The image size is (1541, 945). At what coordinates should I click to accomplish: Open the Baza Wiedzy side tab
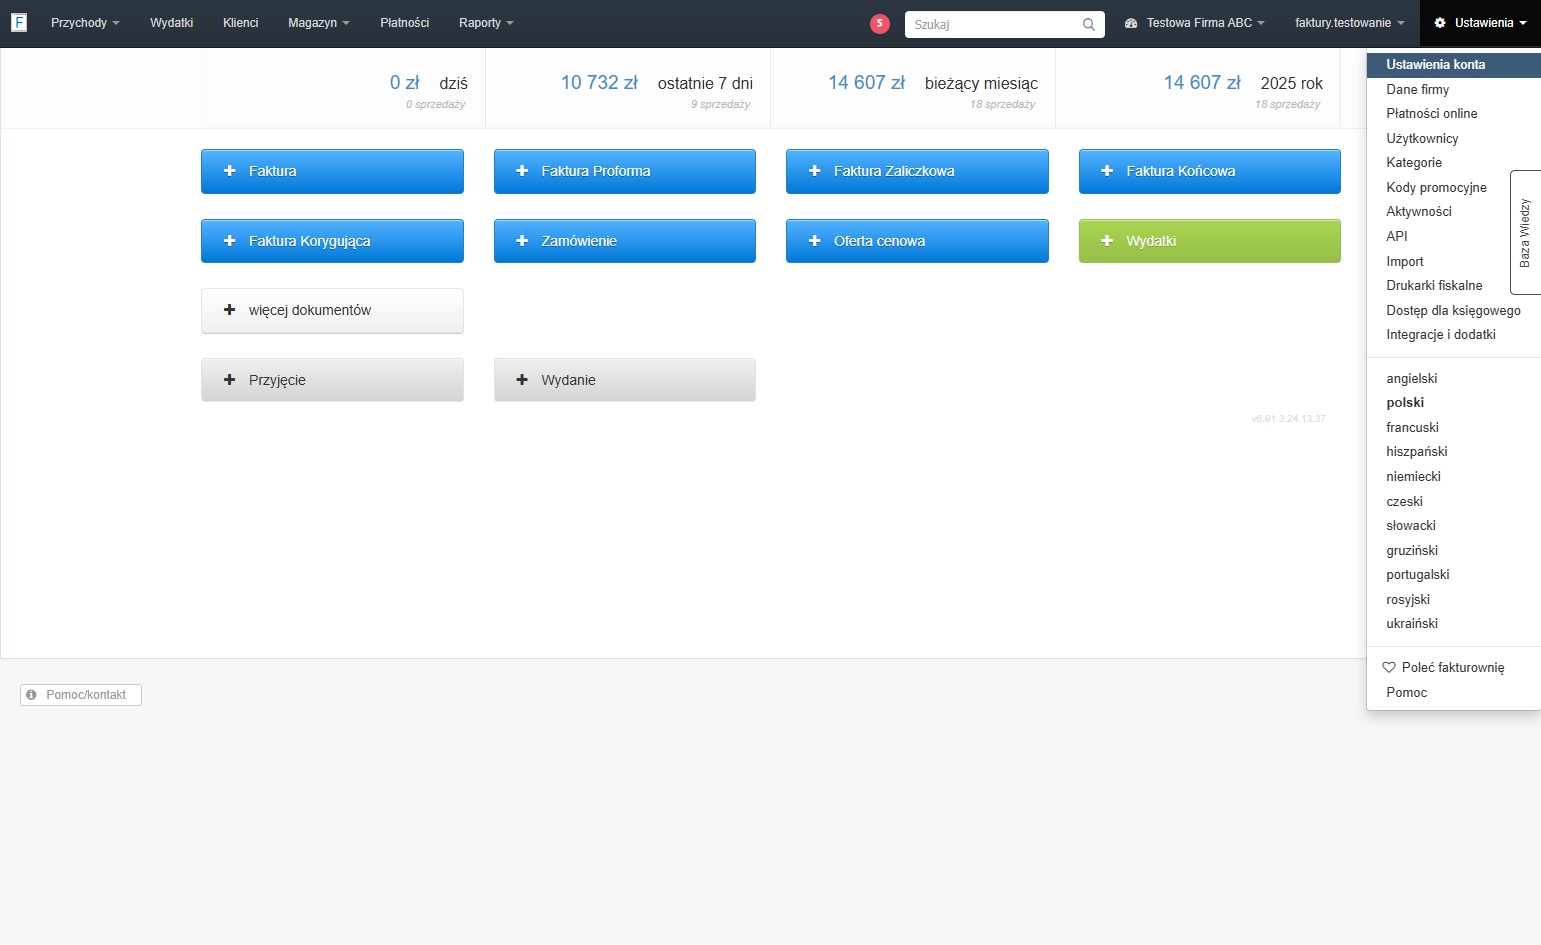tap(1525, 232)
